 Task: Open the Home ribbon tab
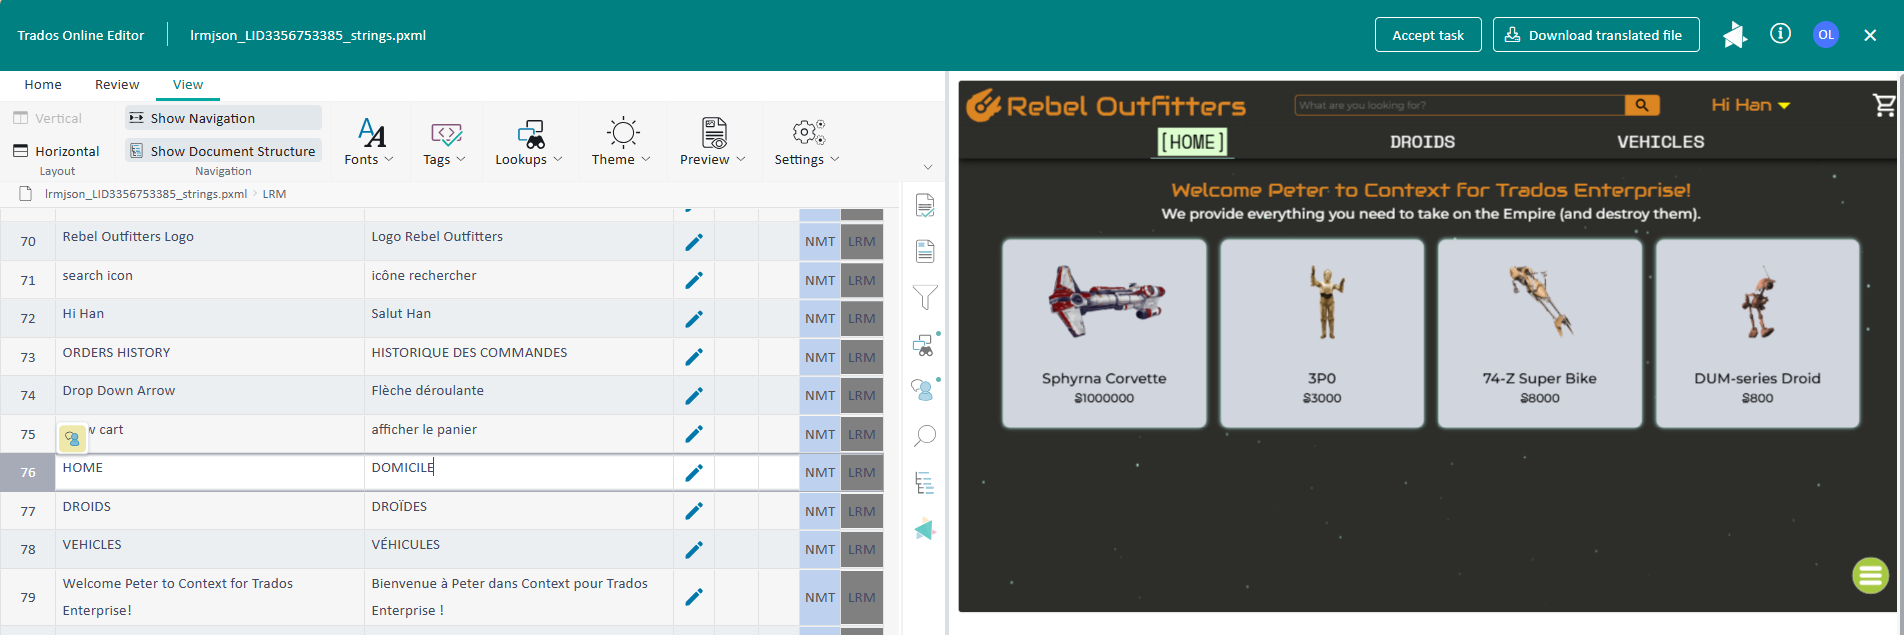pos(43,85)
